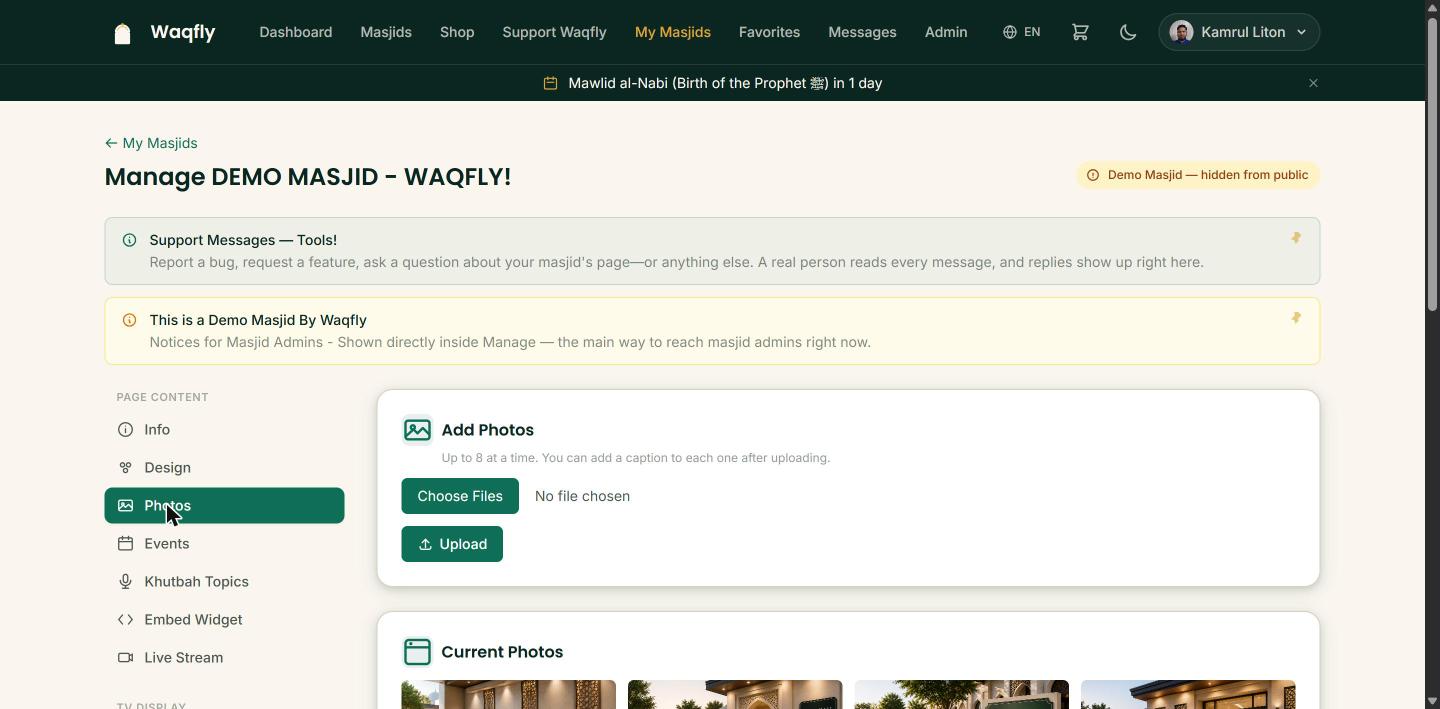Image resolution: width=1440 pixels, height=709 pixels.
Task: Click the Embed Widget code icon
Action: coord(125,619)
